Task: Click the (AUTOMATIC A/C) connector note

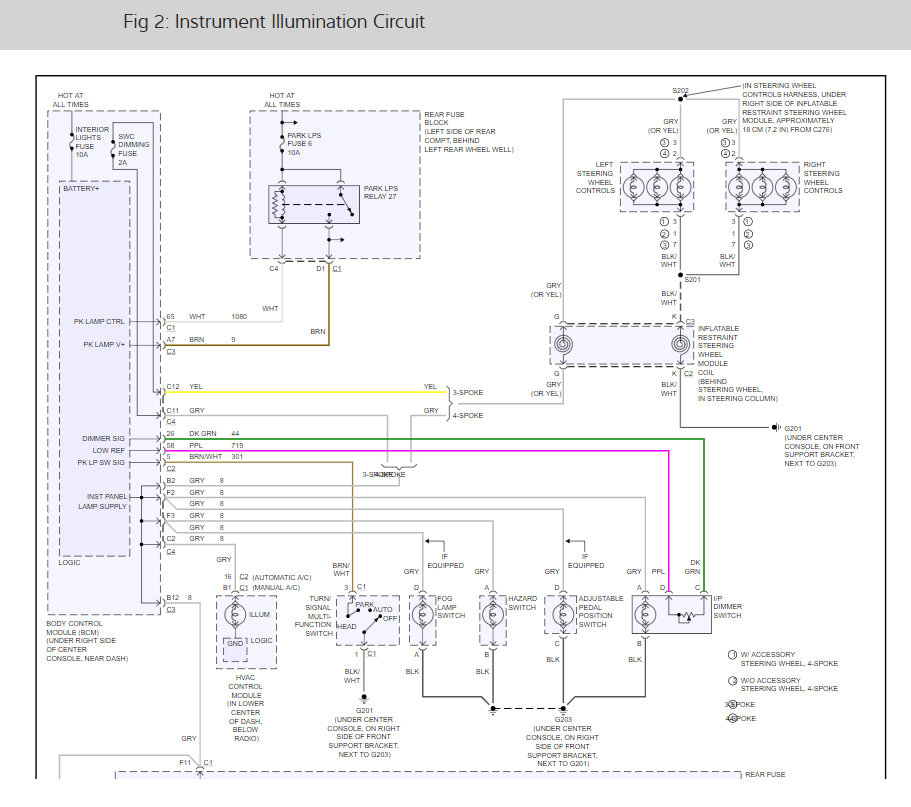Action: 282,578
